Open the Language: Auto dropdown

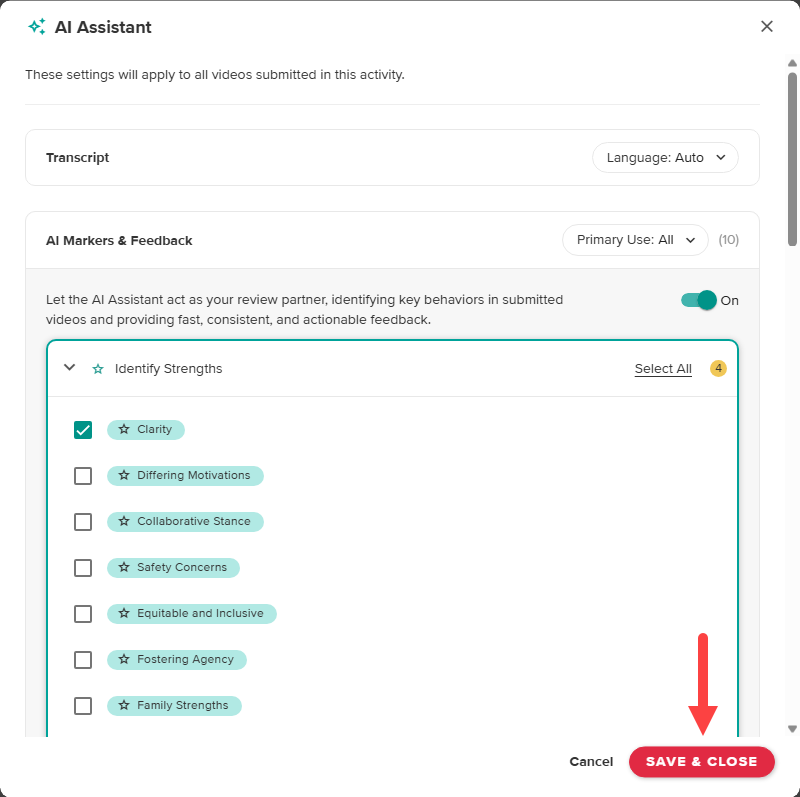665,157
